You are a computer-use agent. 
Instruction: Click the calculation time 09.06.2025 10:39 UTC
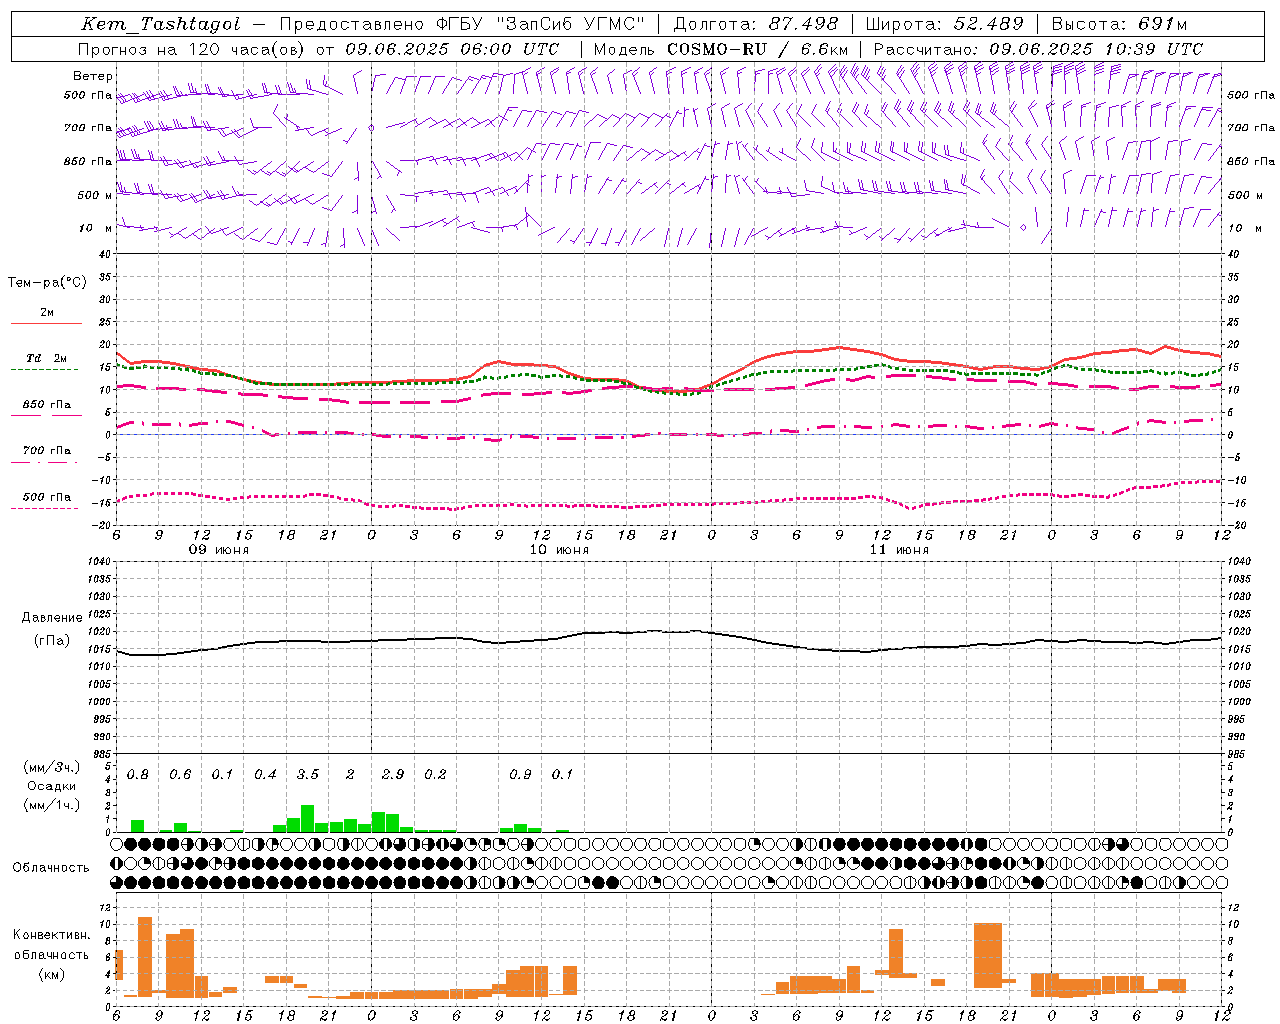(x=1096, y=49)
